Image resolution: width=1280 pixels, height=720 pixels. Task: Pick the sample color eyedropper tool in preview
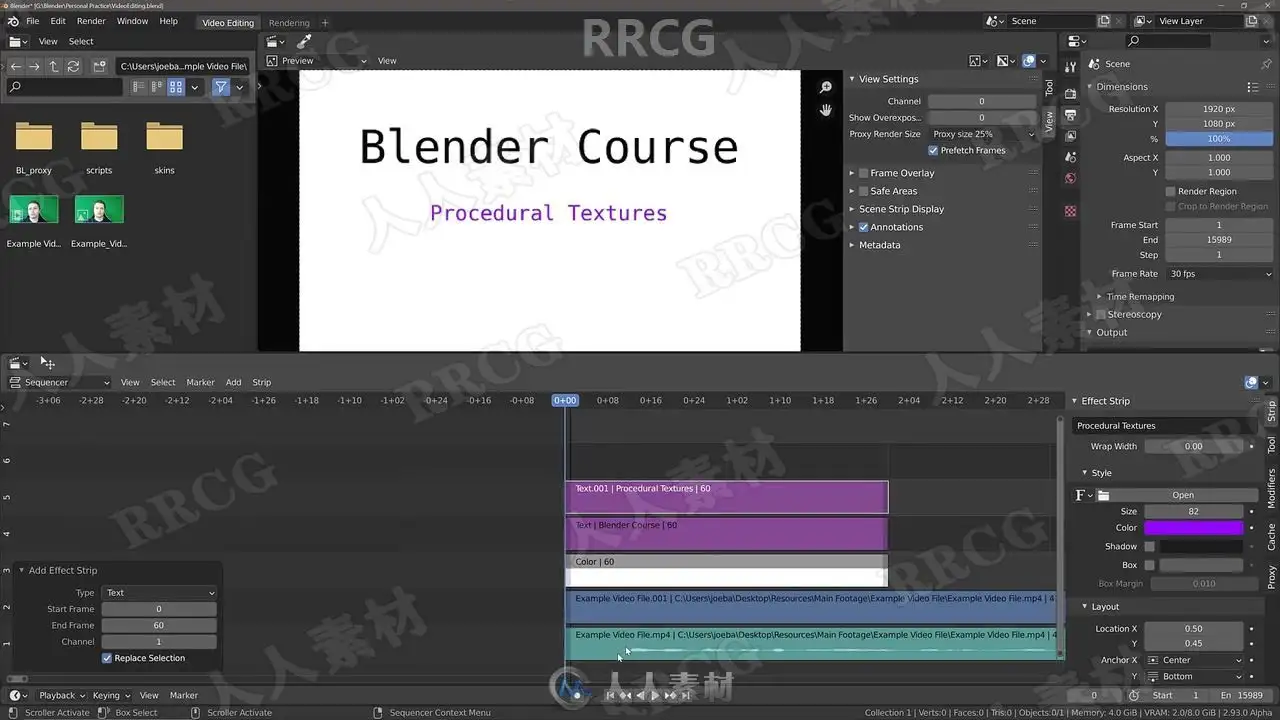coord(305,41)
